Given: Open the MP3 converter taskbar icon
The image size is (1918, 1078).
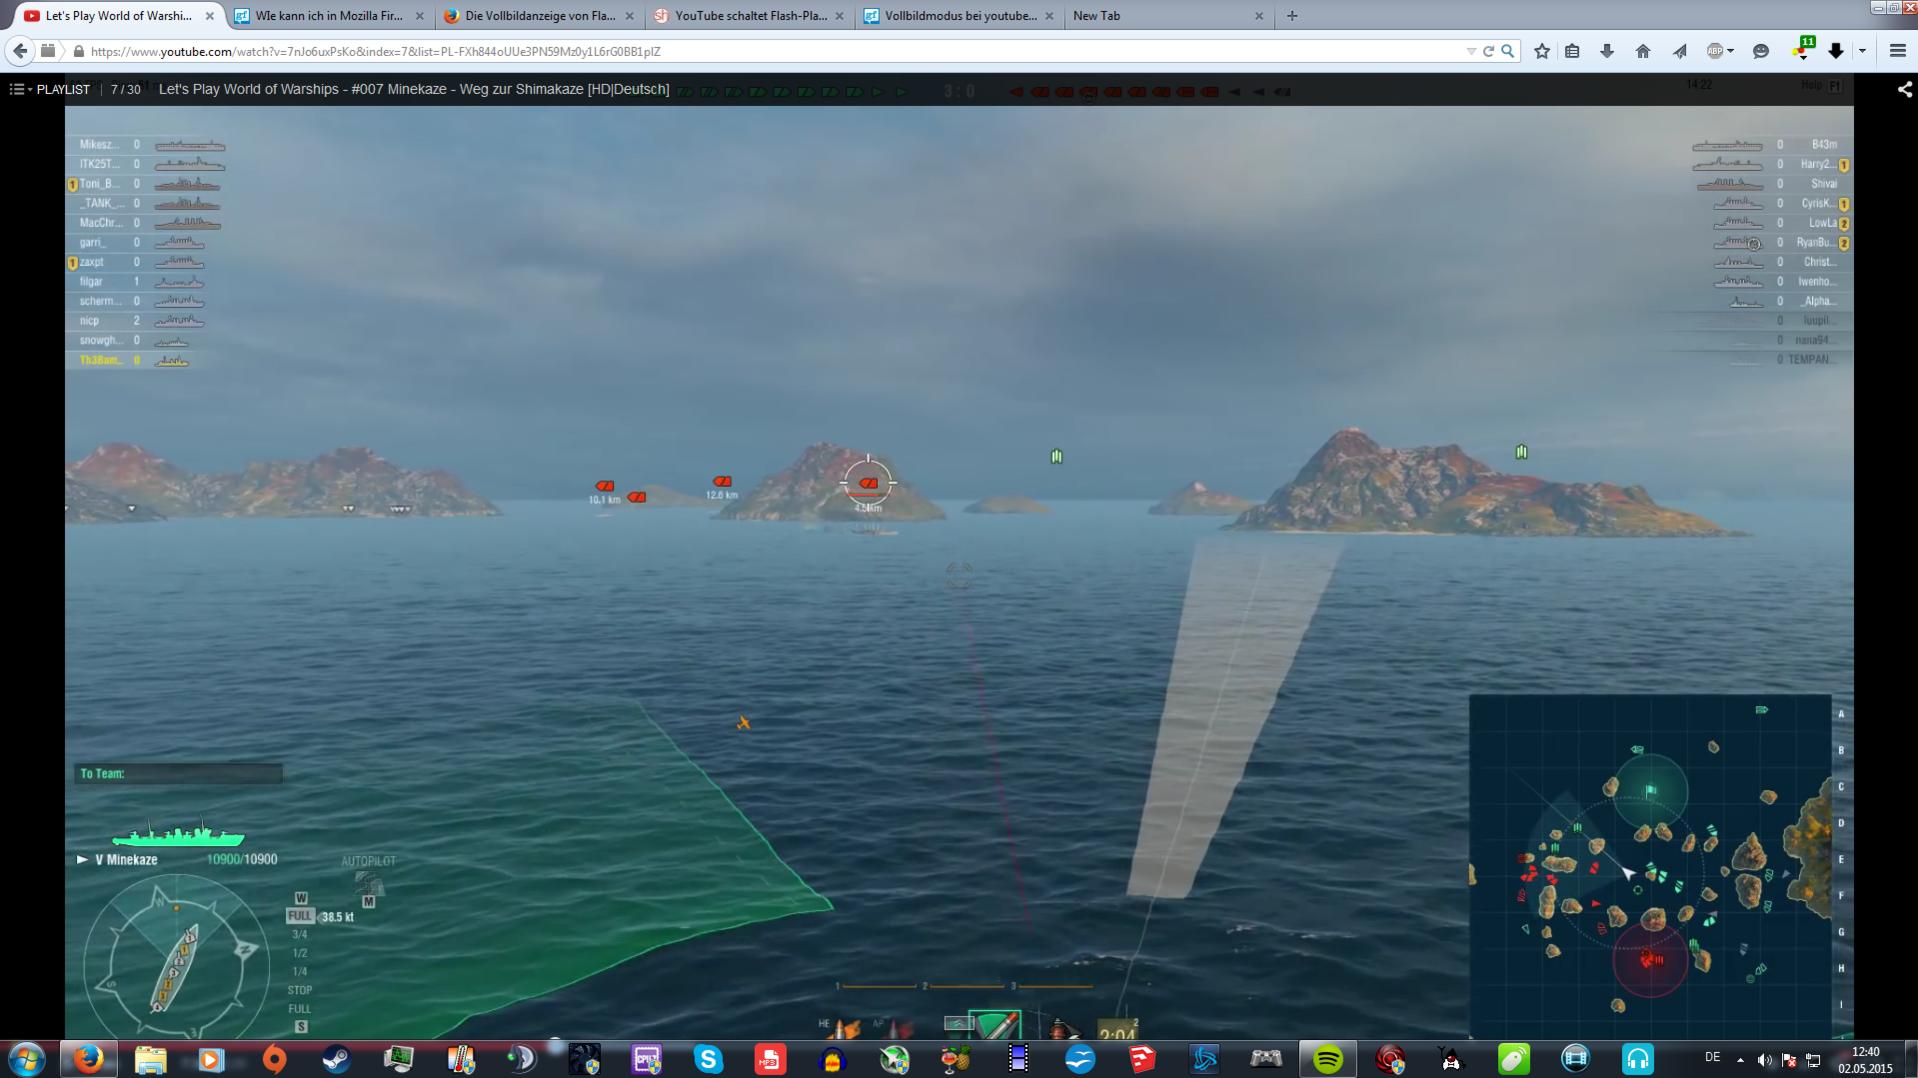Looking at the screenshot, I should coord(770,1059).
